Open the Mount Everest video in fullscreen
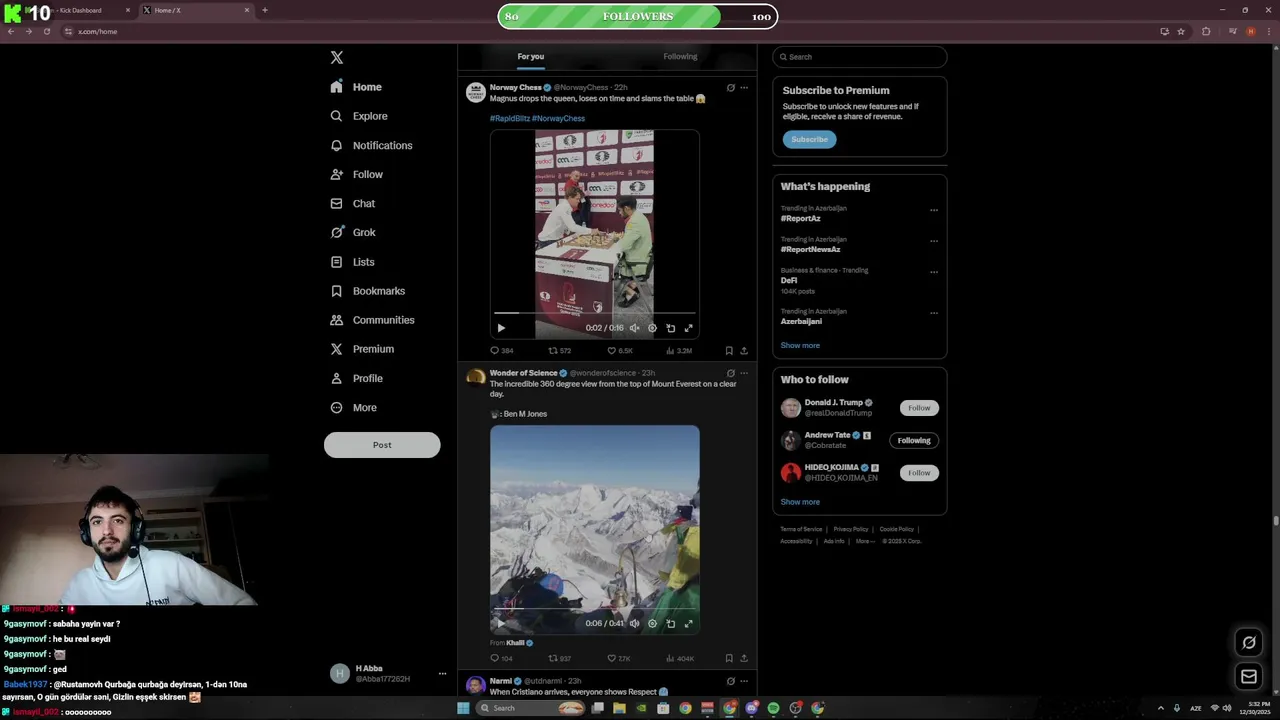 [688, 623]
